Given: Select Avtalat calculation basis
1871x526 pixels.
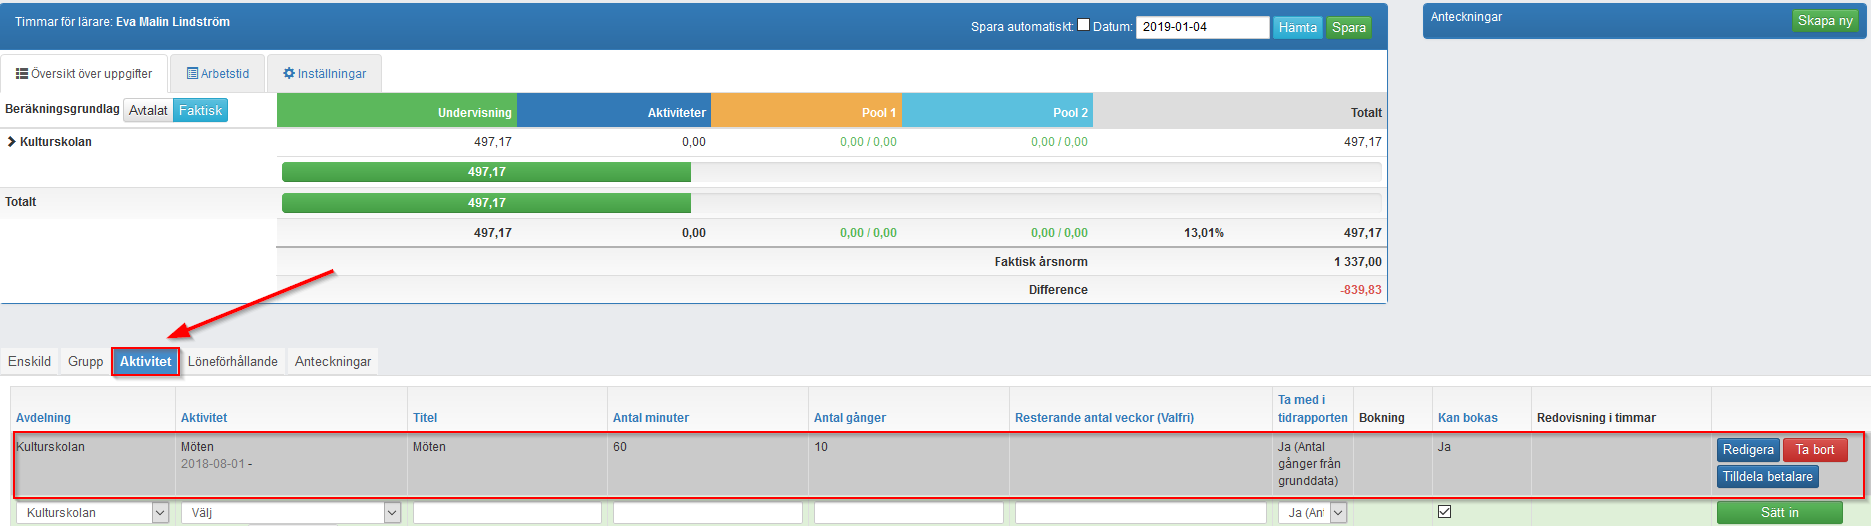Looking at the screenshot, I should [148, 110].
